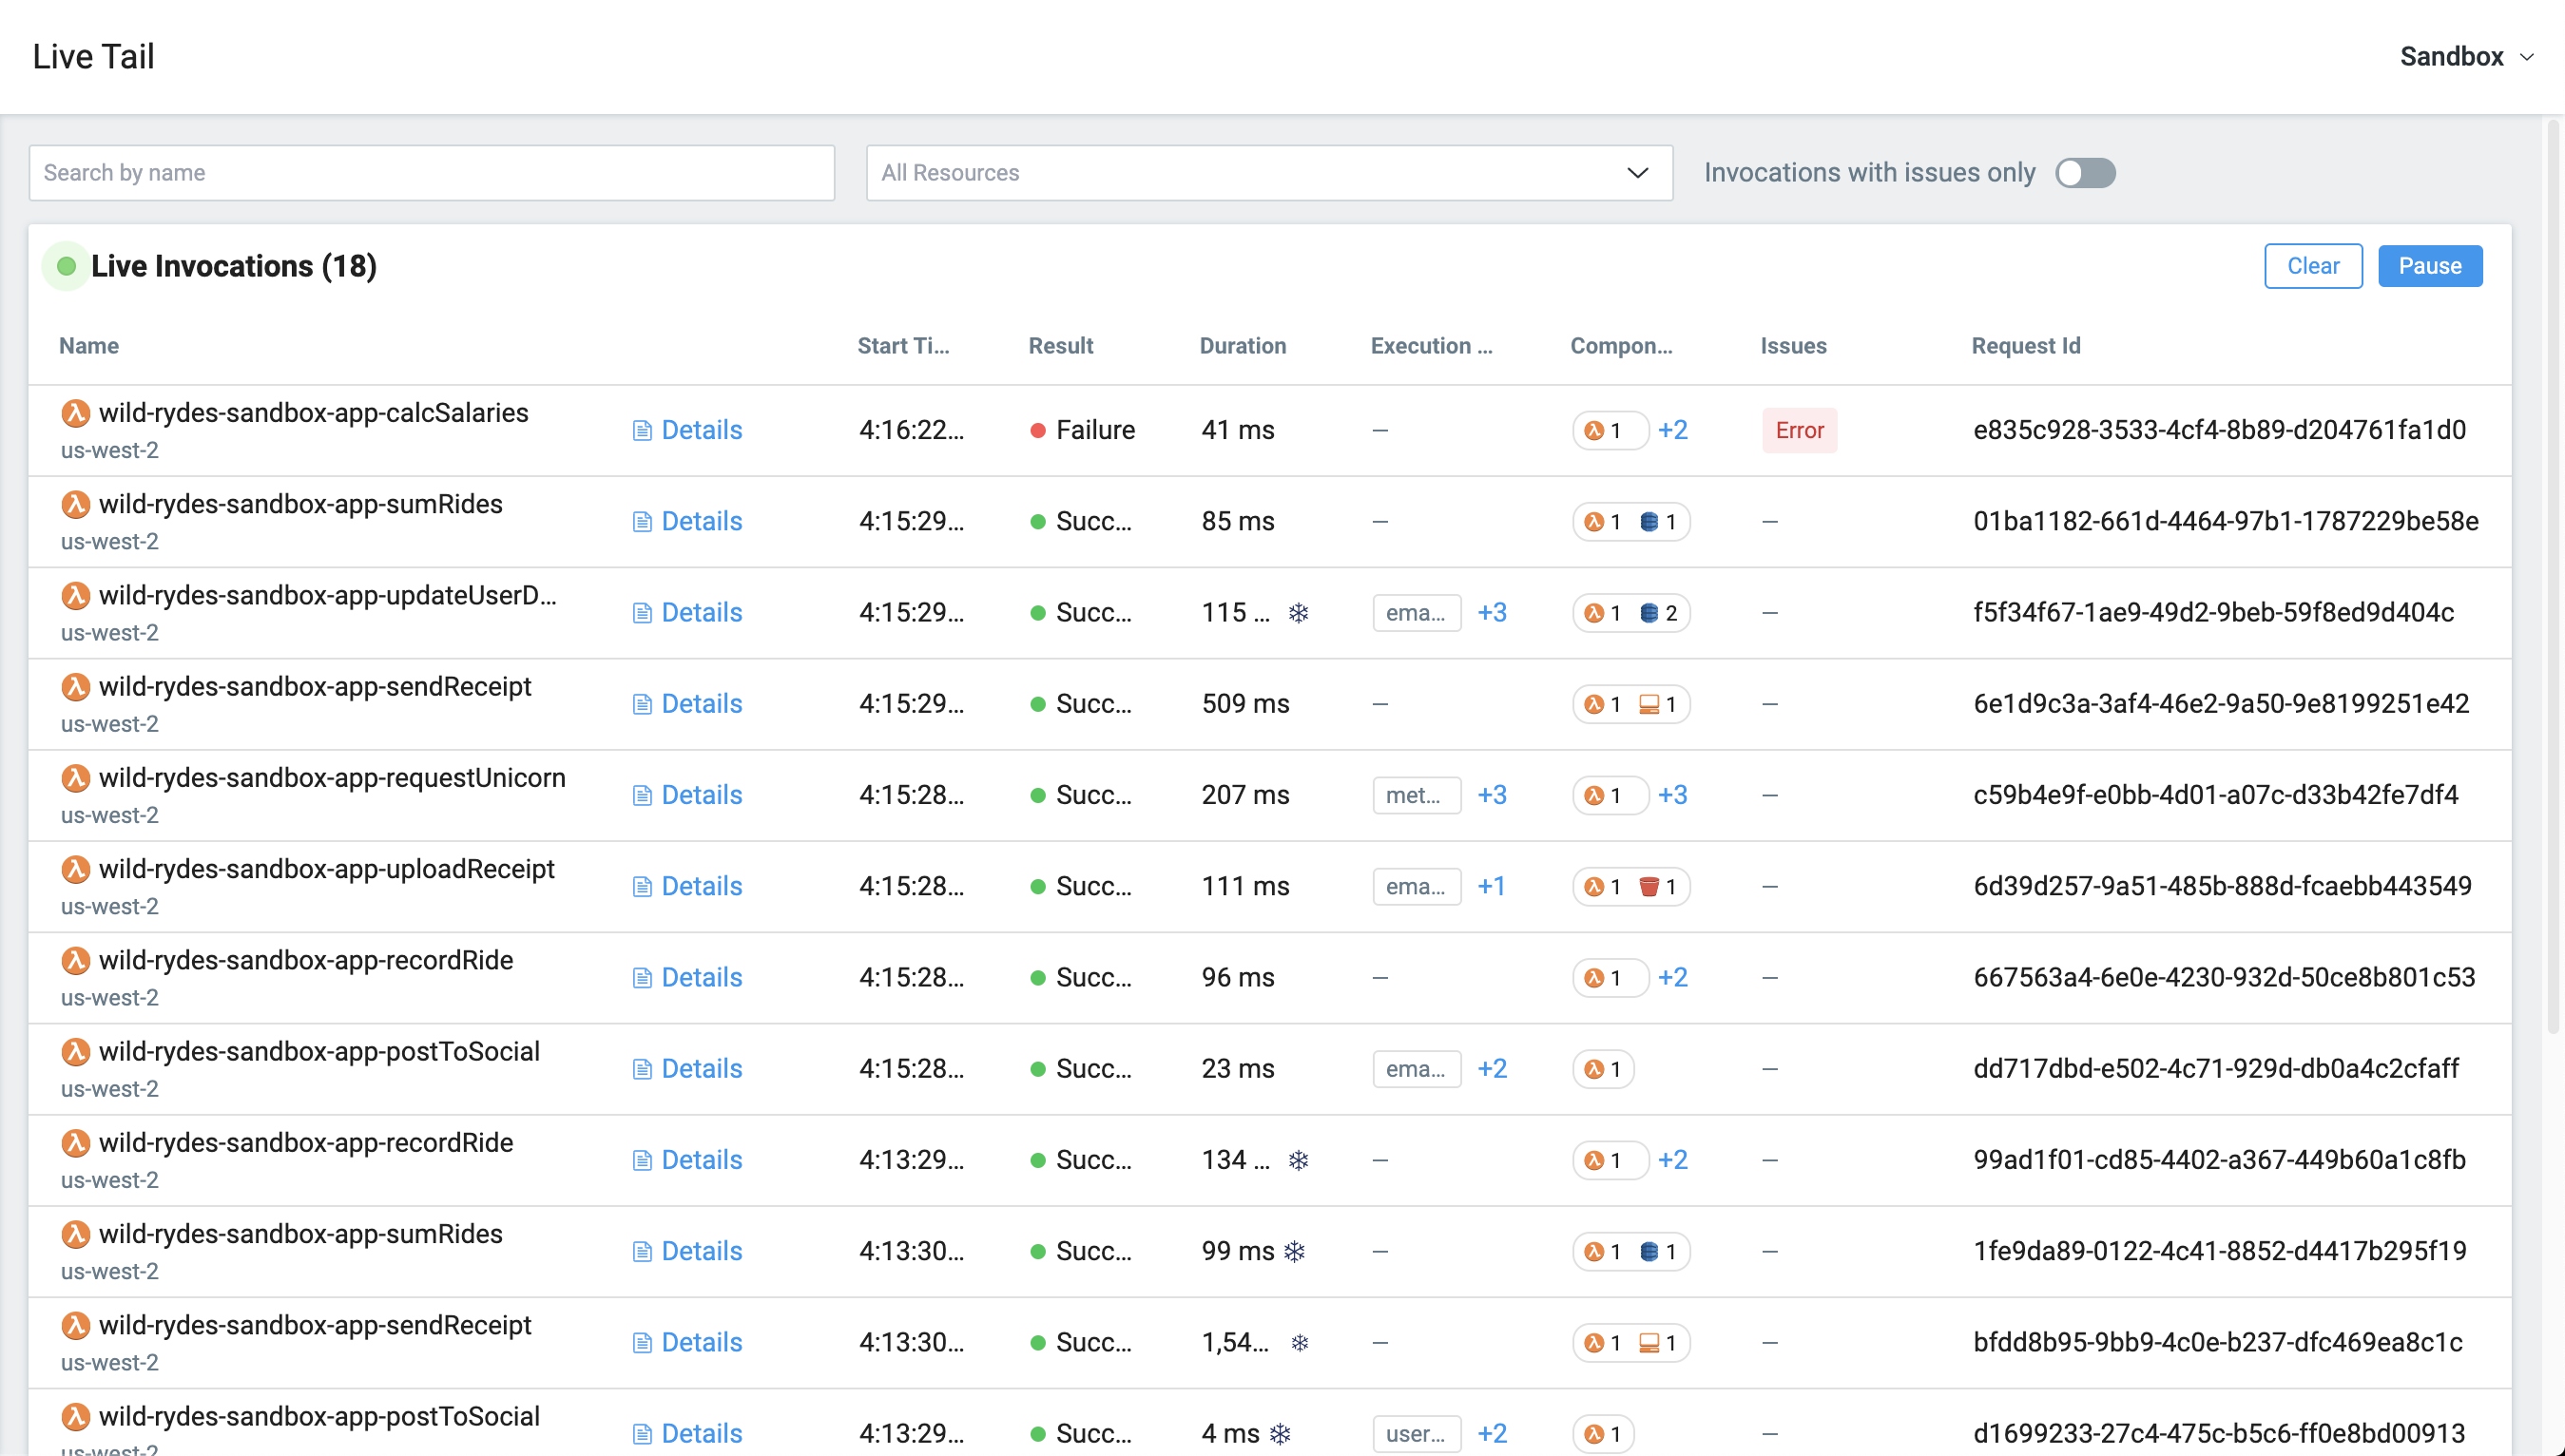Sort by the Result column header
The height and width of the screenshot is (1456, 2565).
pyautogui.click(x=1060, y=346)
